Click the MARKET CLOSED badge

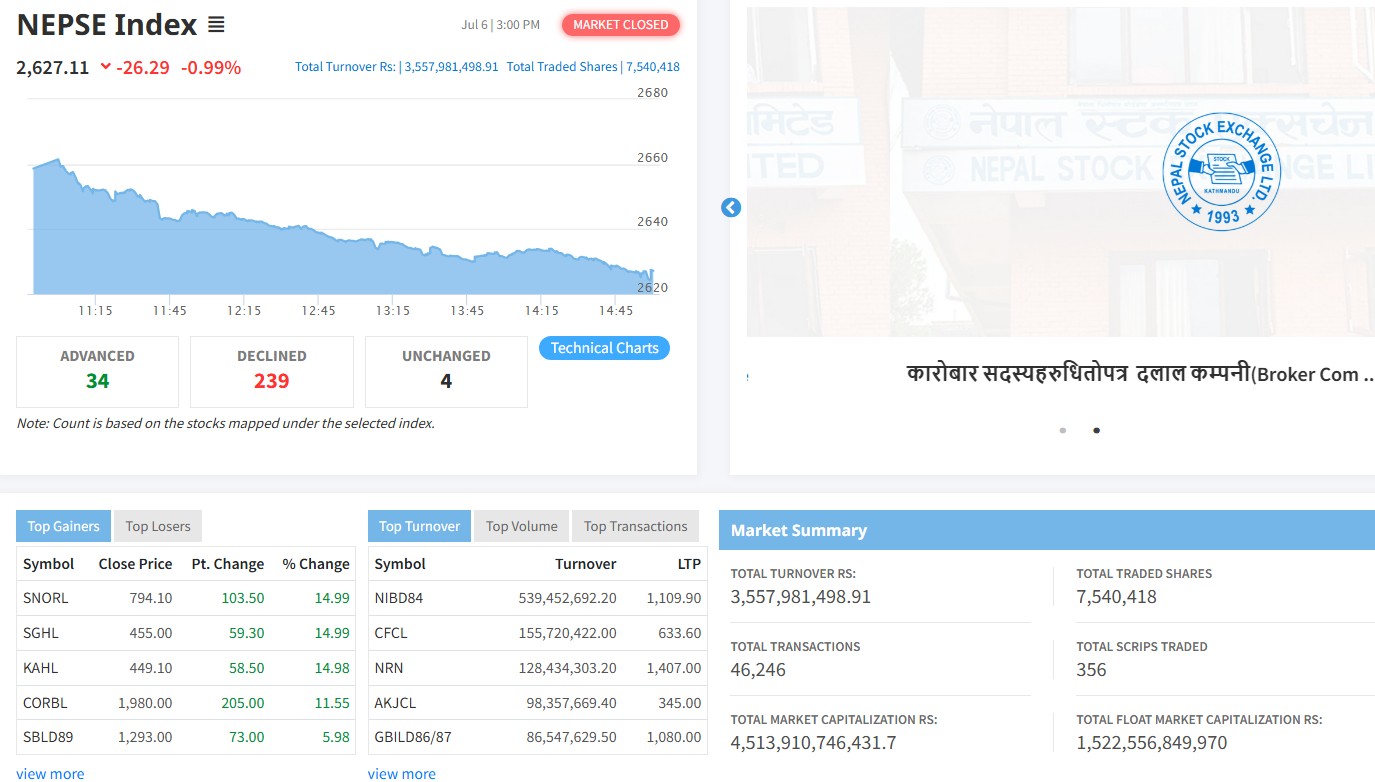pyautogui.click(x=620, y=25)
